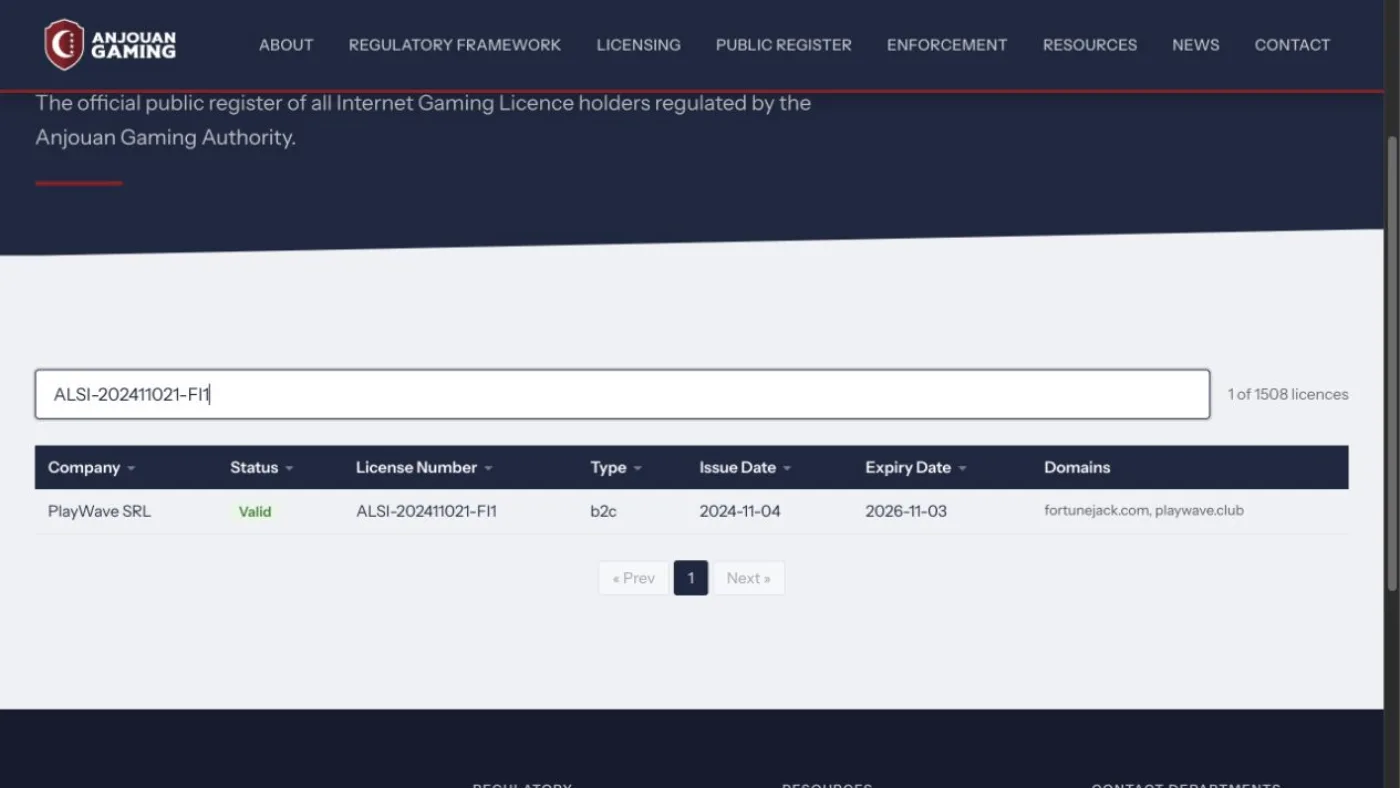Open the About menu item

[286, 45]
